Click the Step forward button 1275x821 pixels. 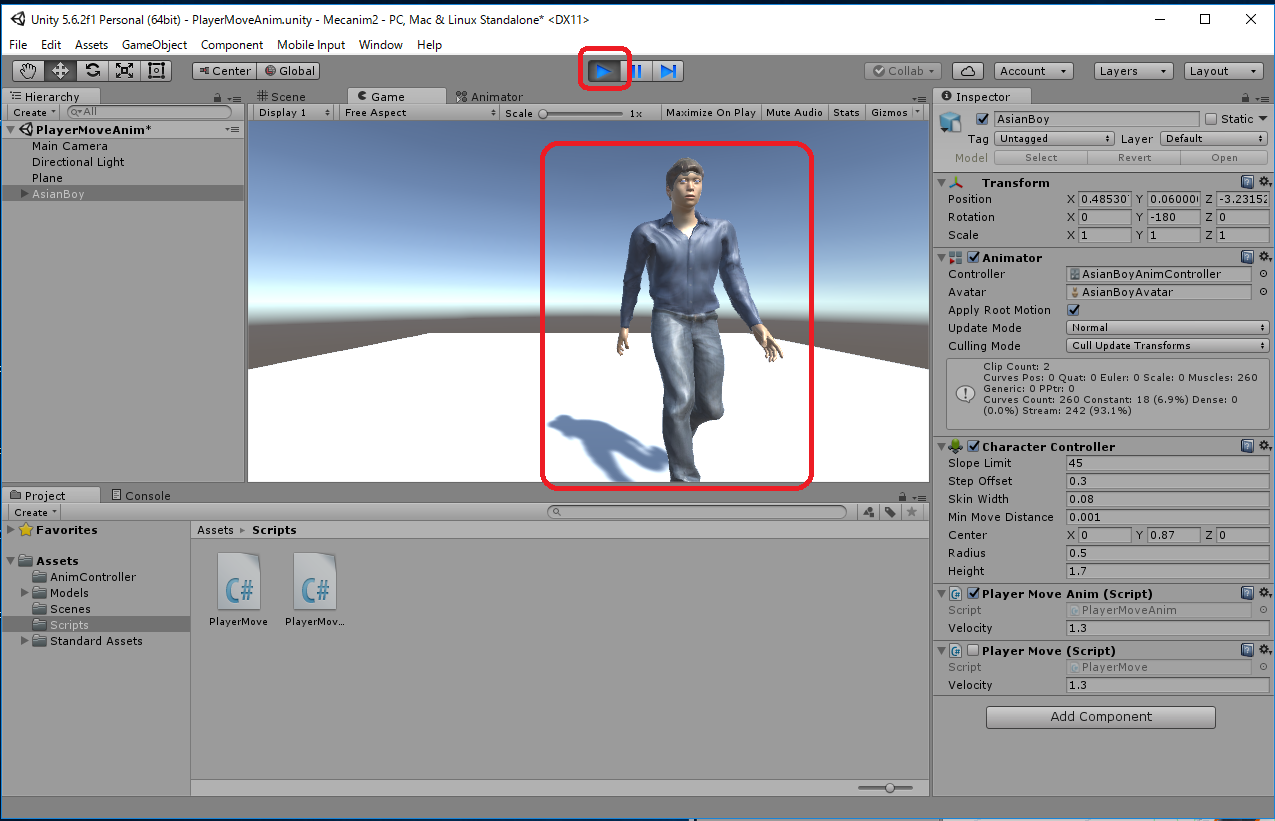click(669, 71)
